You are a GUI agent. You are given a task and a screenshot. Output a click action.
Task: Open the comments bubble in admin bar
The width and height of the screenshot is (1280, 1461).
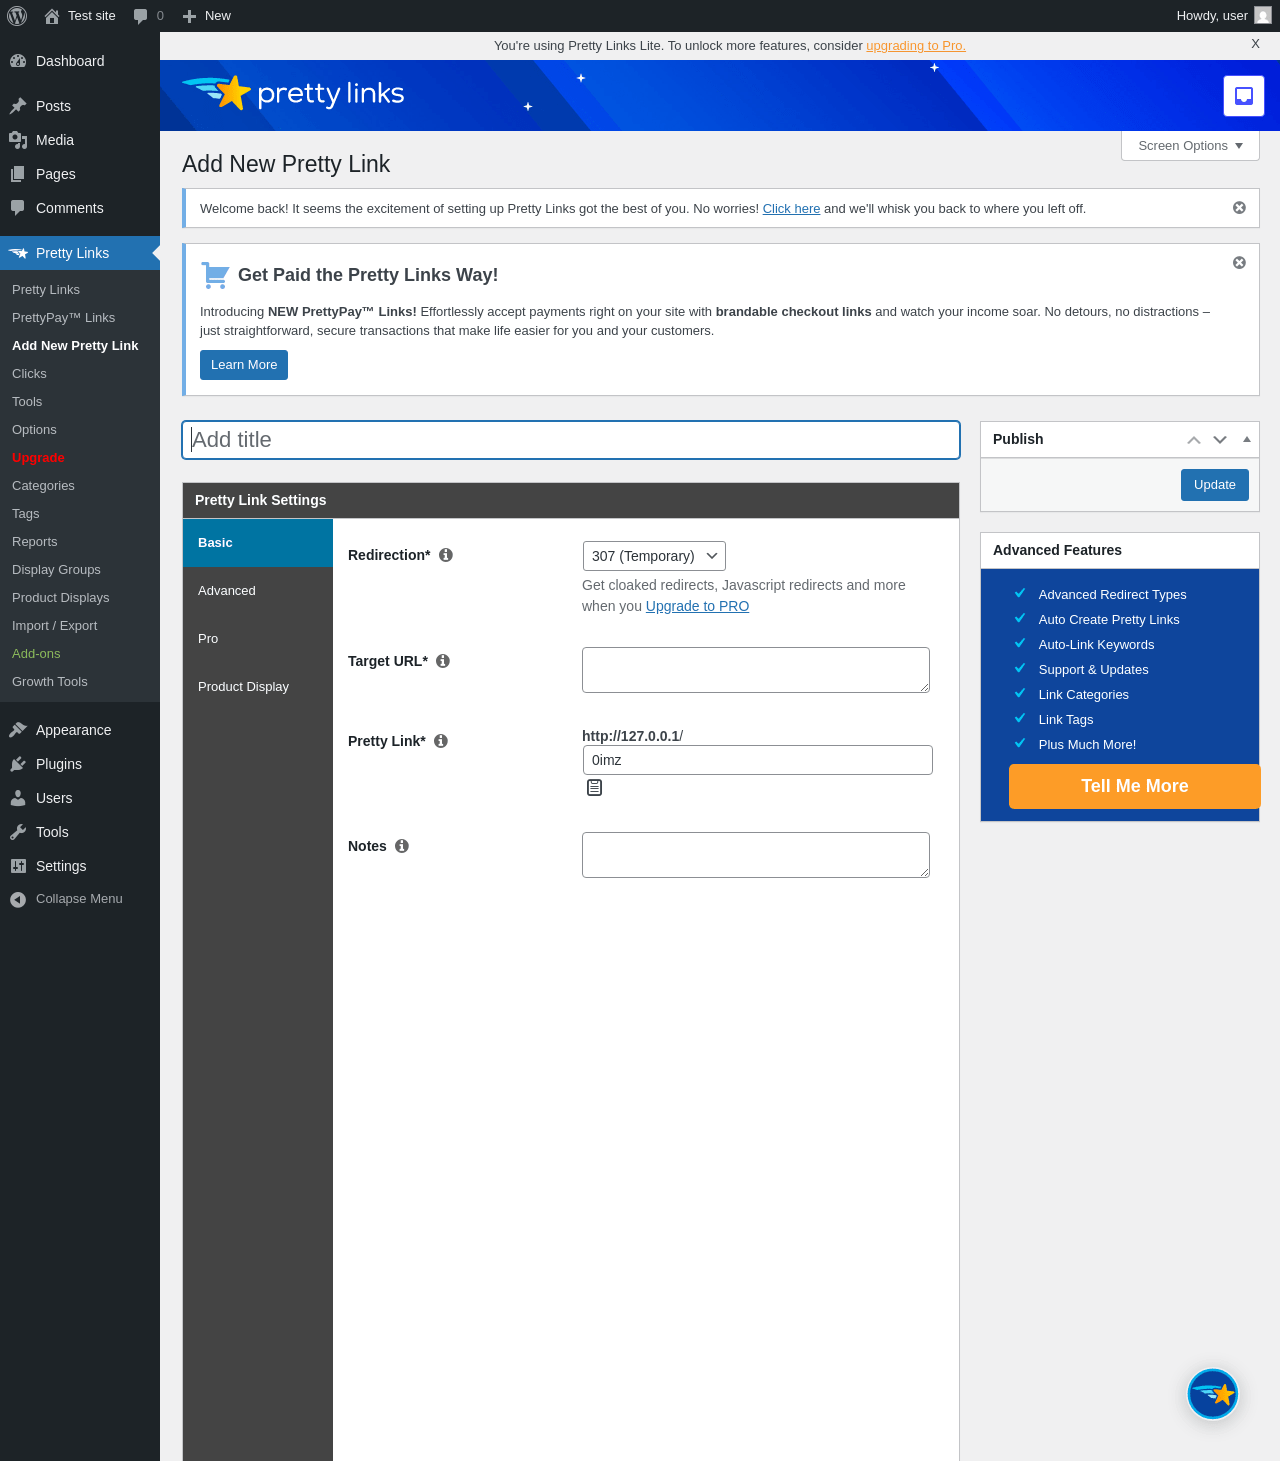pos(148,16)
